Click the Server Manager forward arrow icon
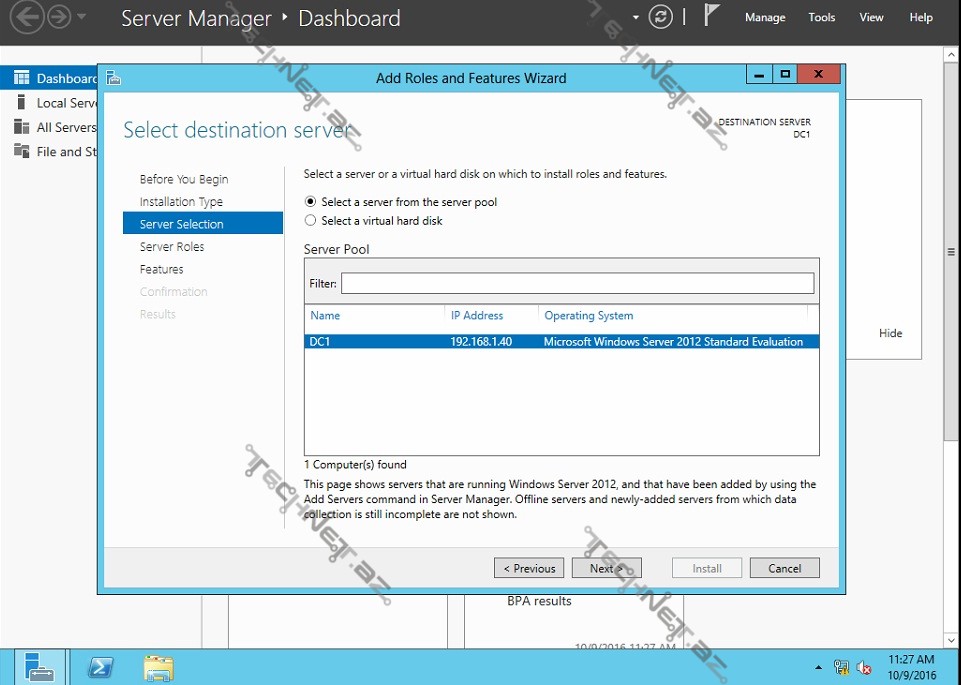This screenshot has width=961, height=685. 59,17
